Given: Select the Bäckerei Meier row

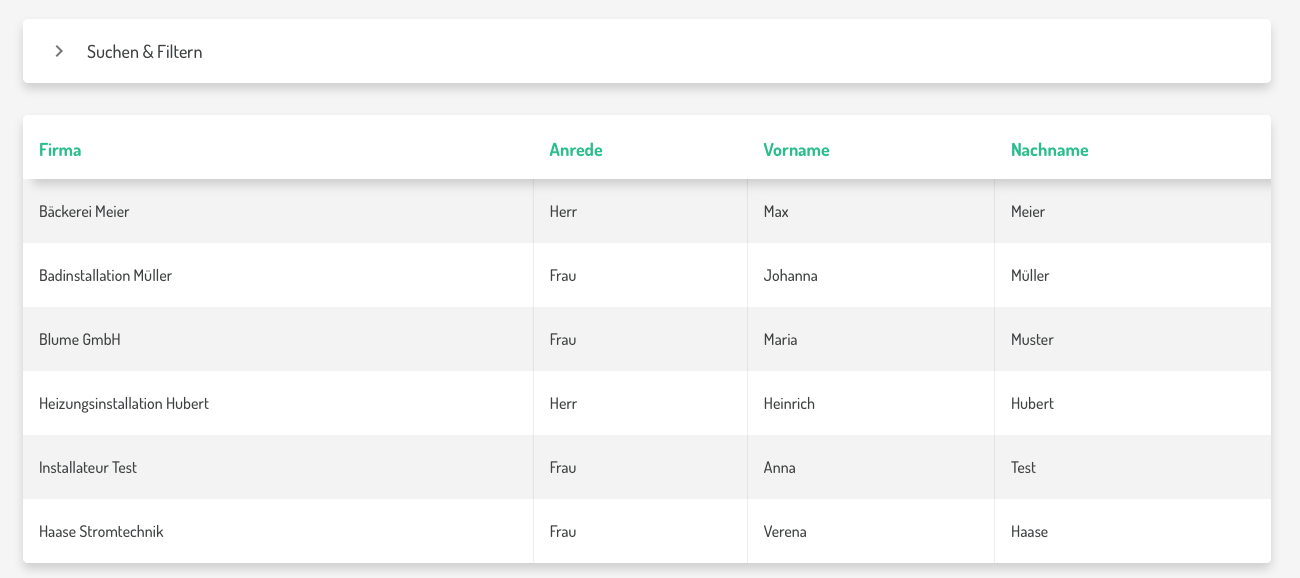Looking at the screenshot, I should 84,212.
